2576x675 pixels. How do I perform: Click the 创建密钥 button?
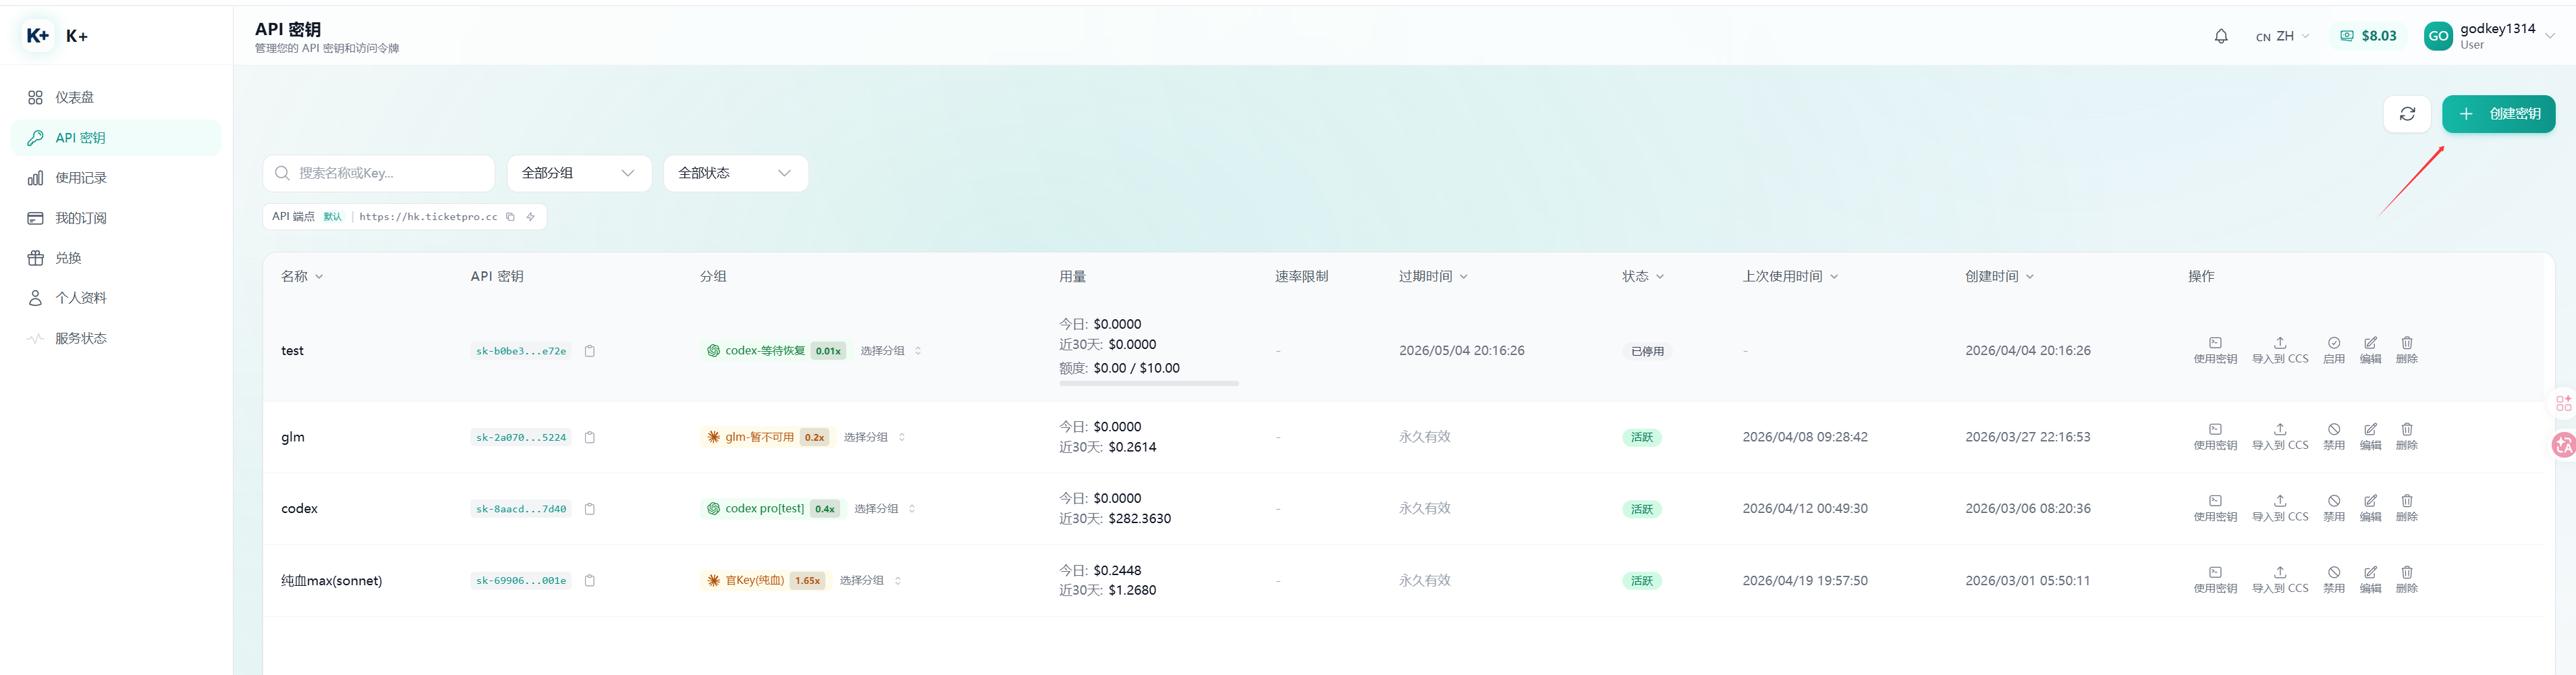point(2498,114)
